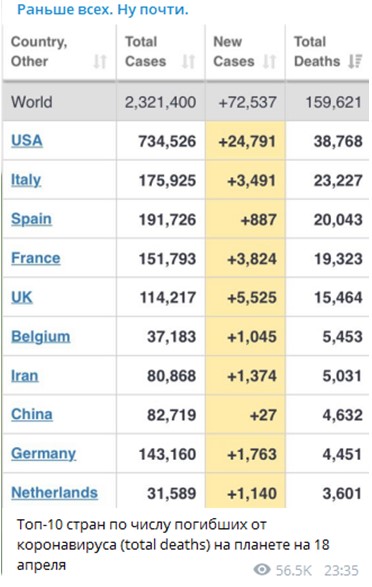Open the France country link

pyautogui.click(x=36, y=258)
